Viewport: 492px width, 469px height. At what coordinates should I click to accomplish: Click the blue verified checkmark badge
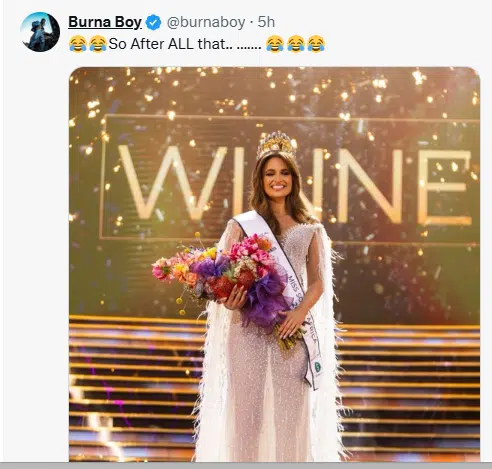click(154, 22)
